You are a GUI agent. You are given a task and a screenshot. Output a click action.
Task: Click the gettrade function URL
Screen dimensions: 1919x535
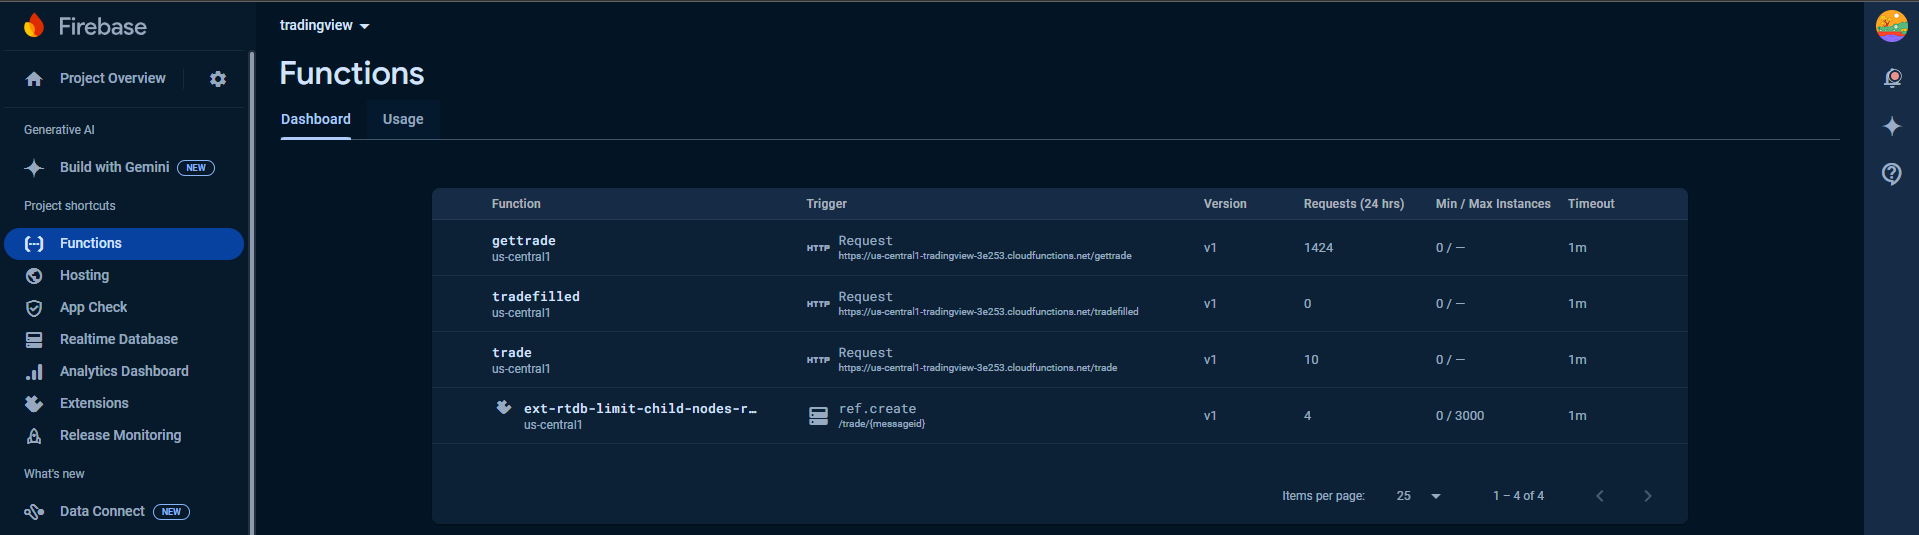coord(984,256)
